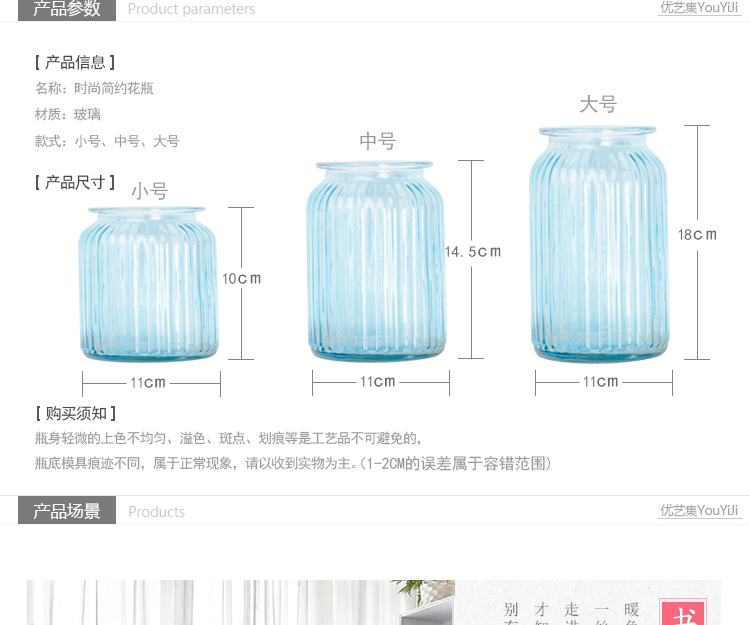Click the red 书 stamp icon
The width and height of the screenshot is (750, 625).
click(683, 612)
